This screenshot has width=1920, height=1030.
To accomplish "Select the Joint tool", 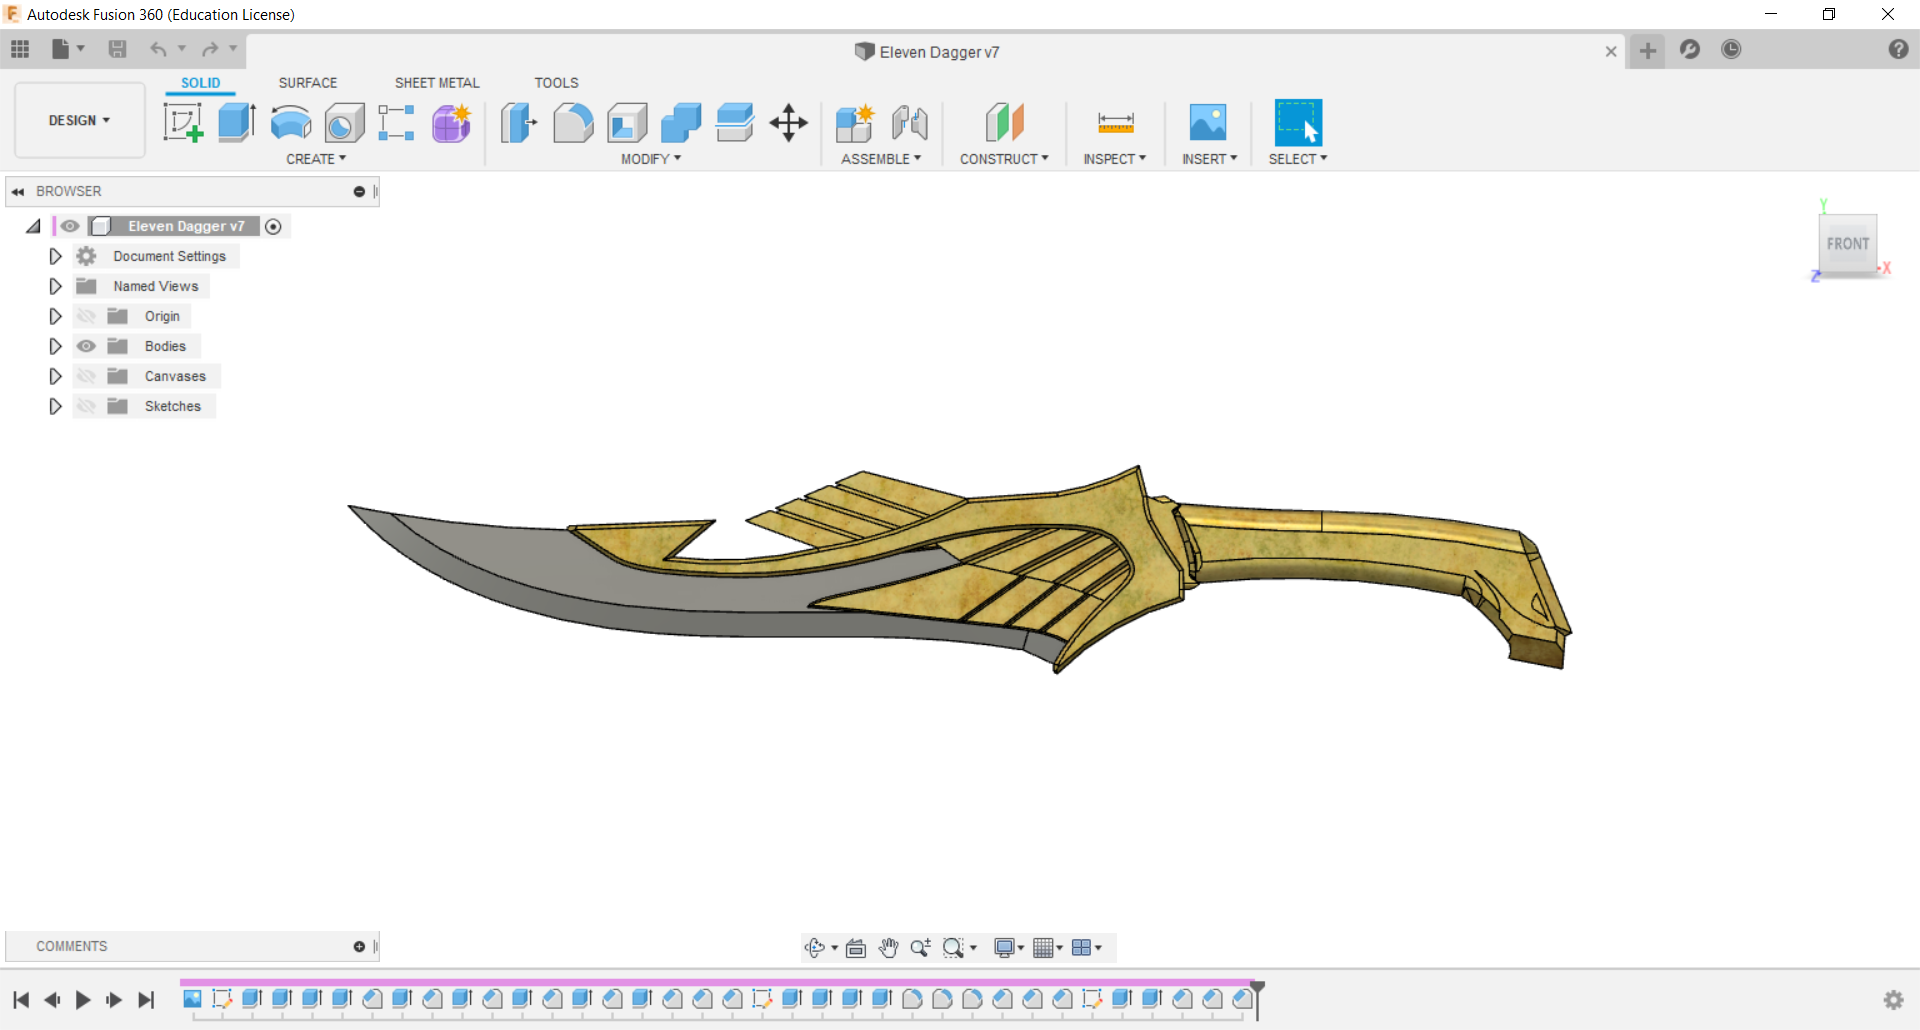I will [x=910, y=123].
